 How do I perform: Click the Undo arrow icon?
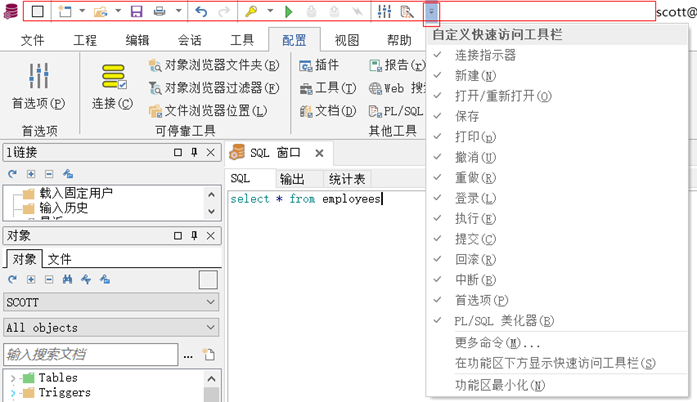(x=201, y=12)
